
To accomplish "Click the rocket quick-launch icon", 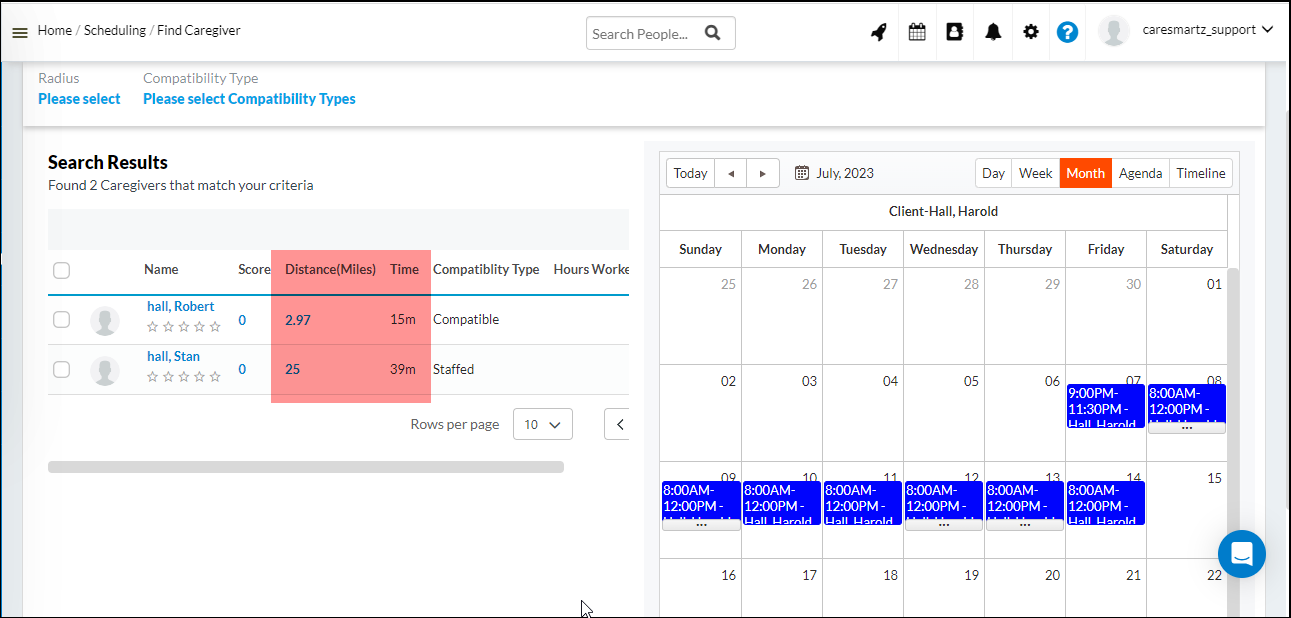I will 879,32.
